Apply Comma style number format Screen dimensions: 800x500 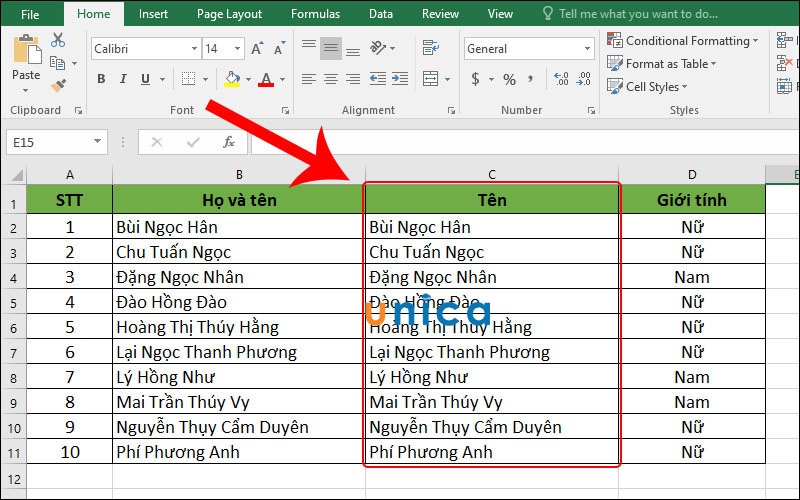(x=531, y=79)
